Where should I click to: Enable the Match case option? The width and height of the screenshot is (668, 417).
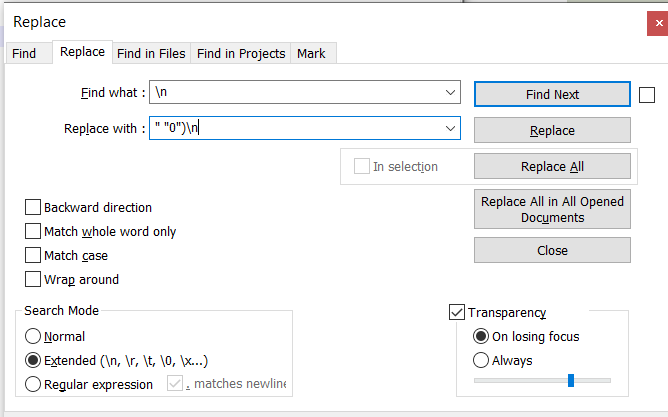pyautogui.click(x=33, y=256)
